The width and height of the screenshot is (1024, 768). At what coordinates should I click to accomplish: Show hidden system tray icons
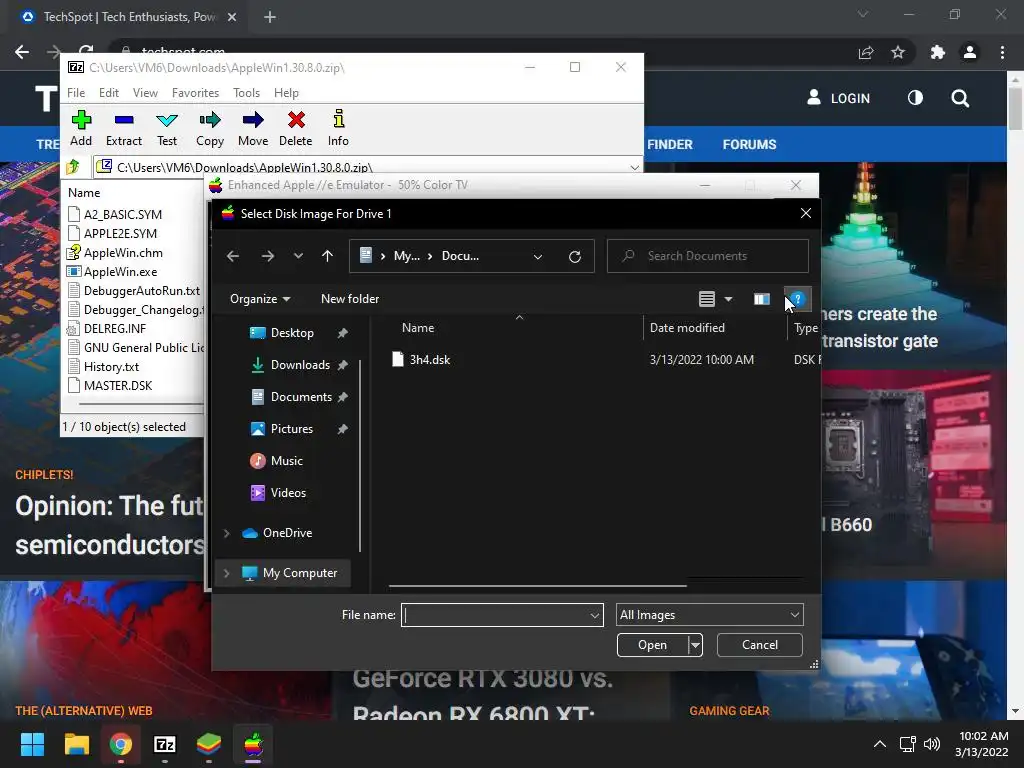point(880,744)
